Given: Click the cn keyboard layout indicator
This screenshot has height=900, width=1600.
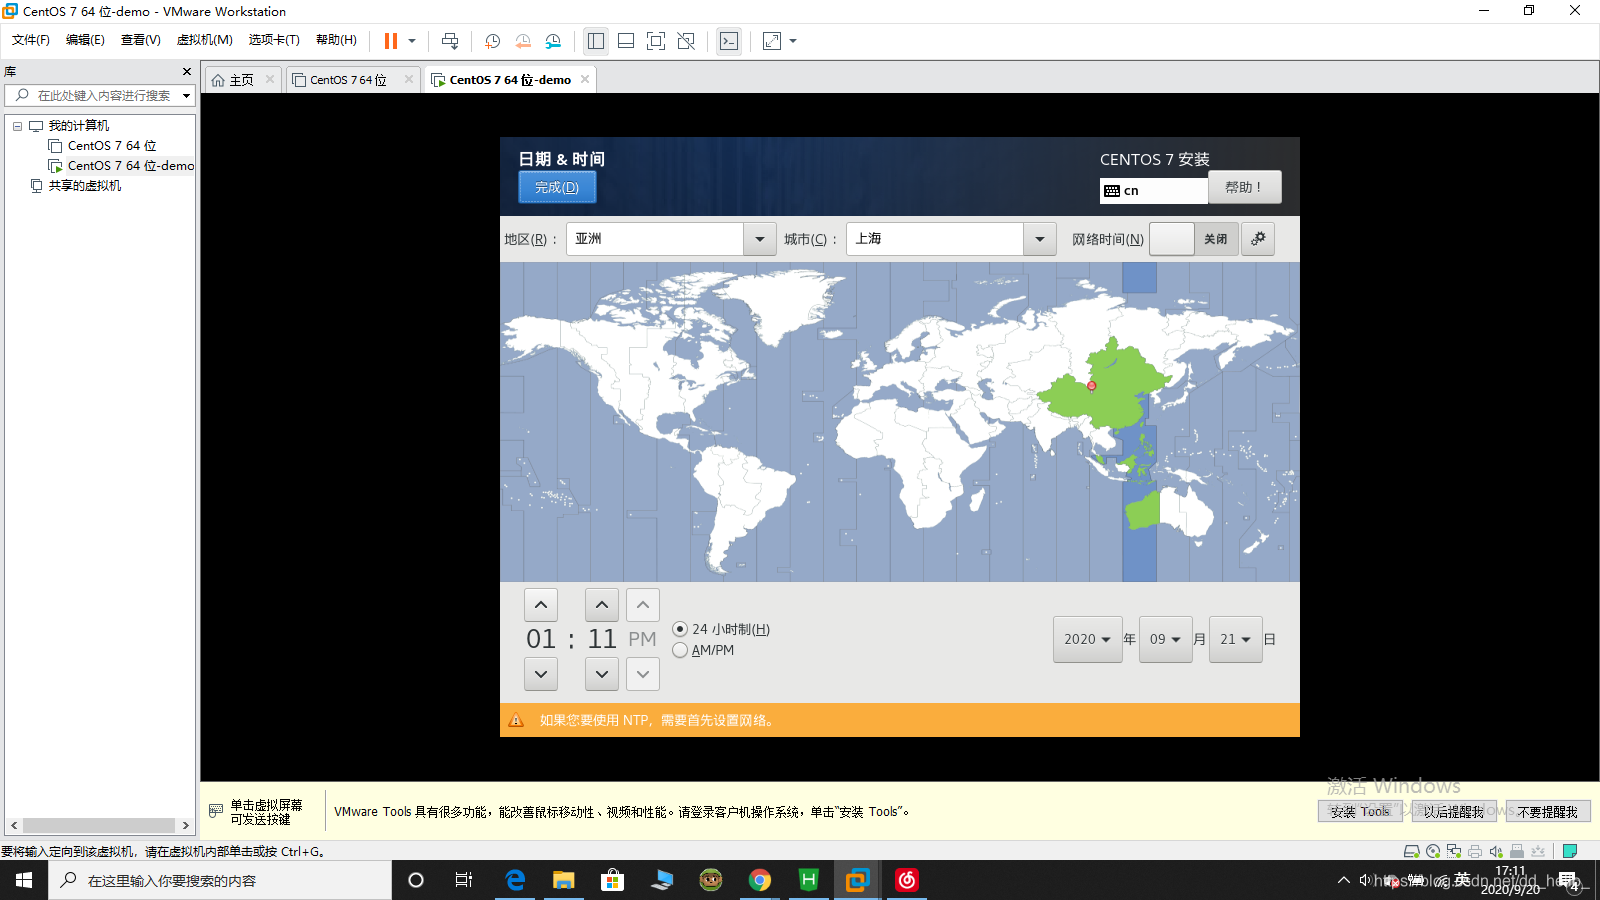Looking at the screenshot, I should pos(1154,190).
